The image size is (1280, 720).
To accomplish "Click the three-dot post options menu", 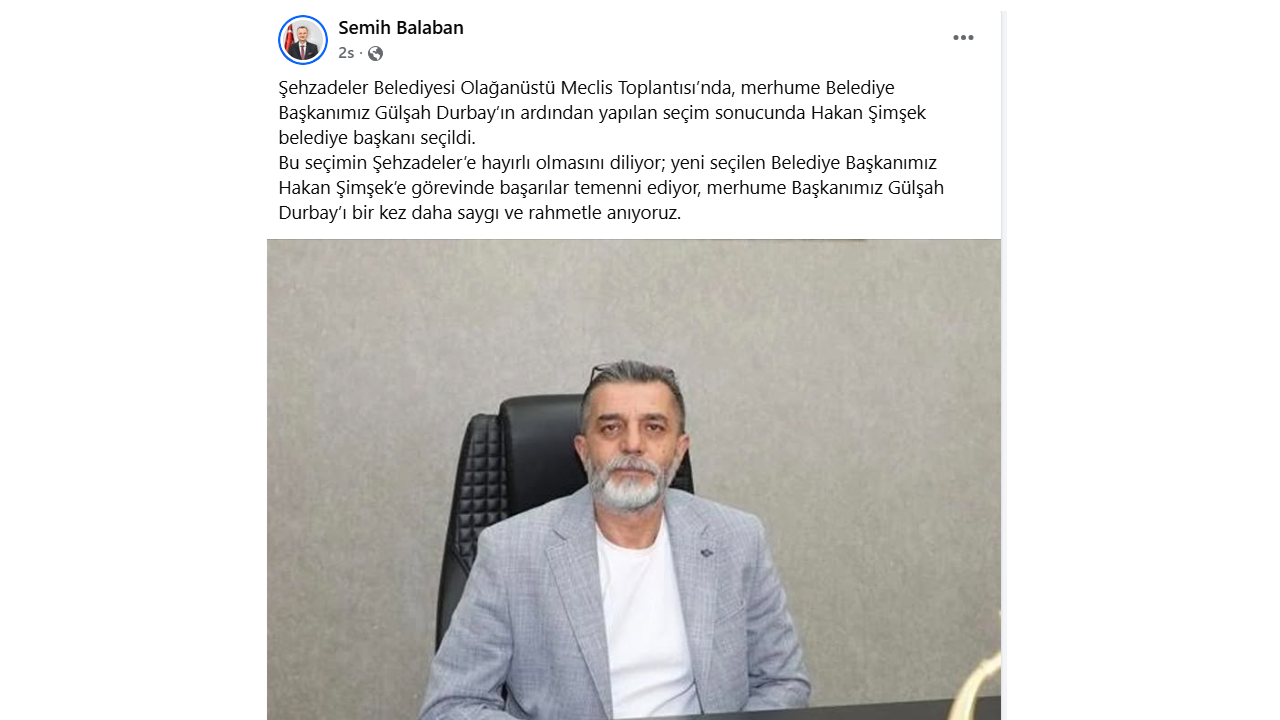I will coord(963,38).
